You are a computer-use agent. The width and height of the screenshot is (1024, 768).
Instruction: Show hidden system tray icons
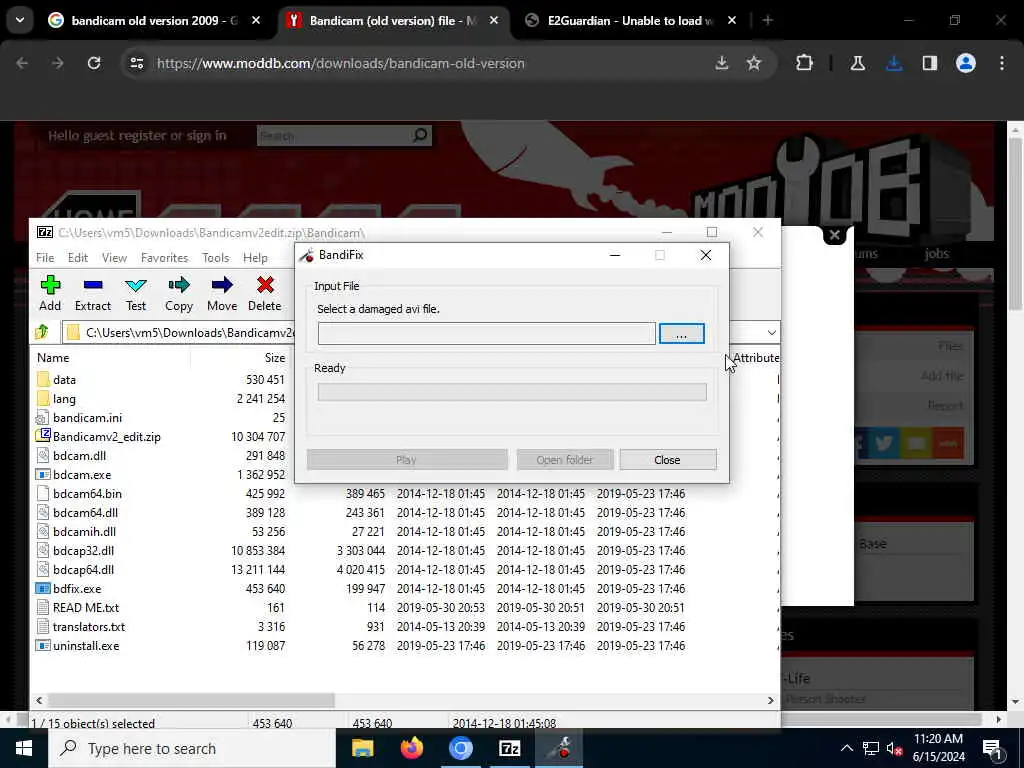(846, 748)
